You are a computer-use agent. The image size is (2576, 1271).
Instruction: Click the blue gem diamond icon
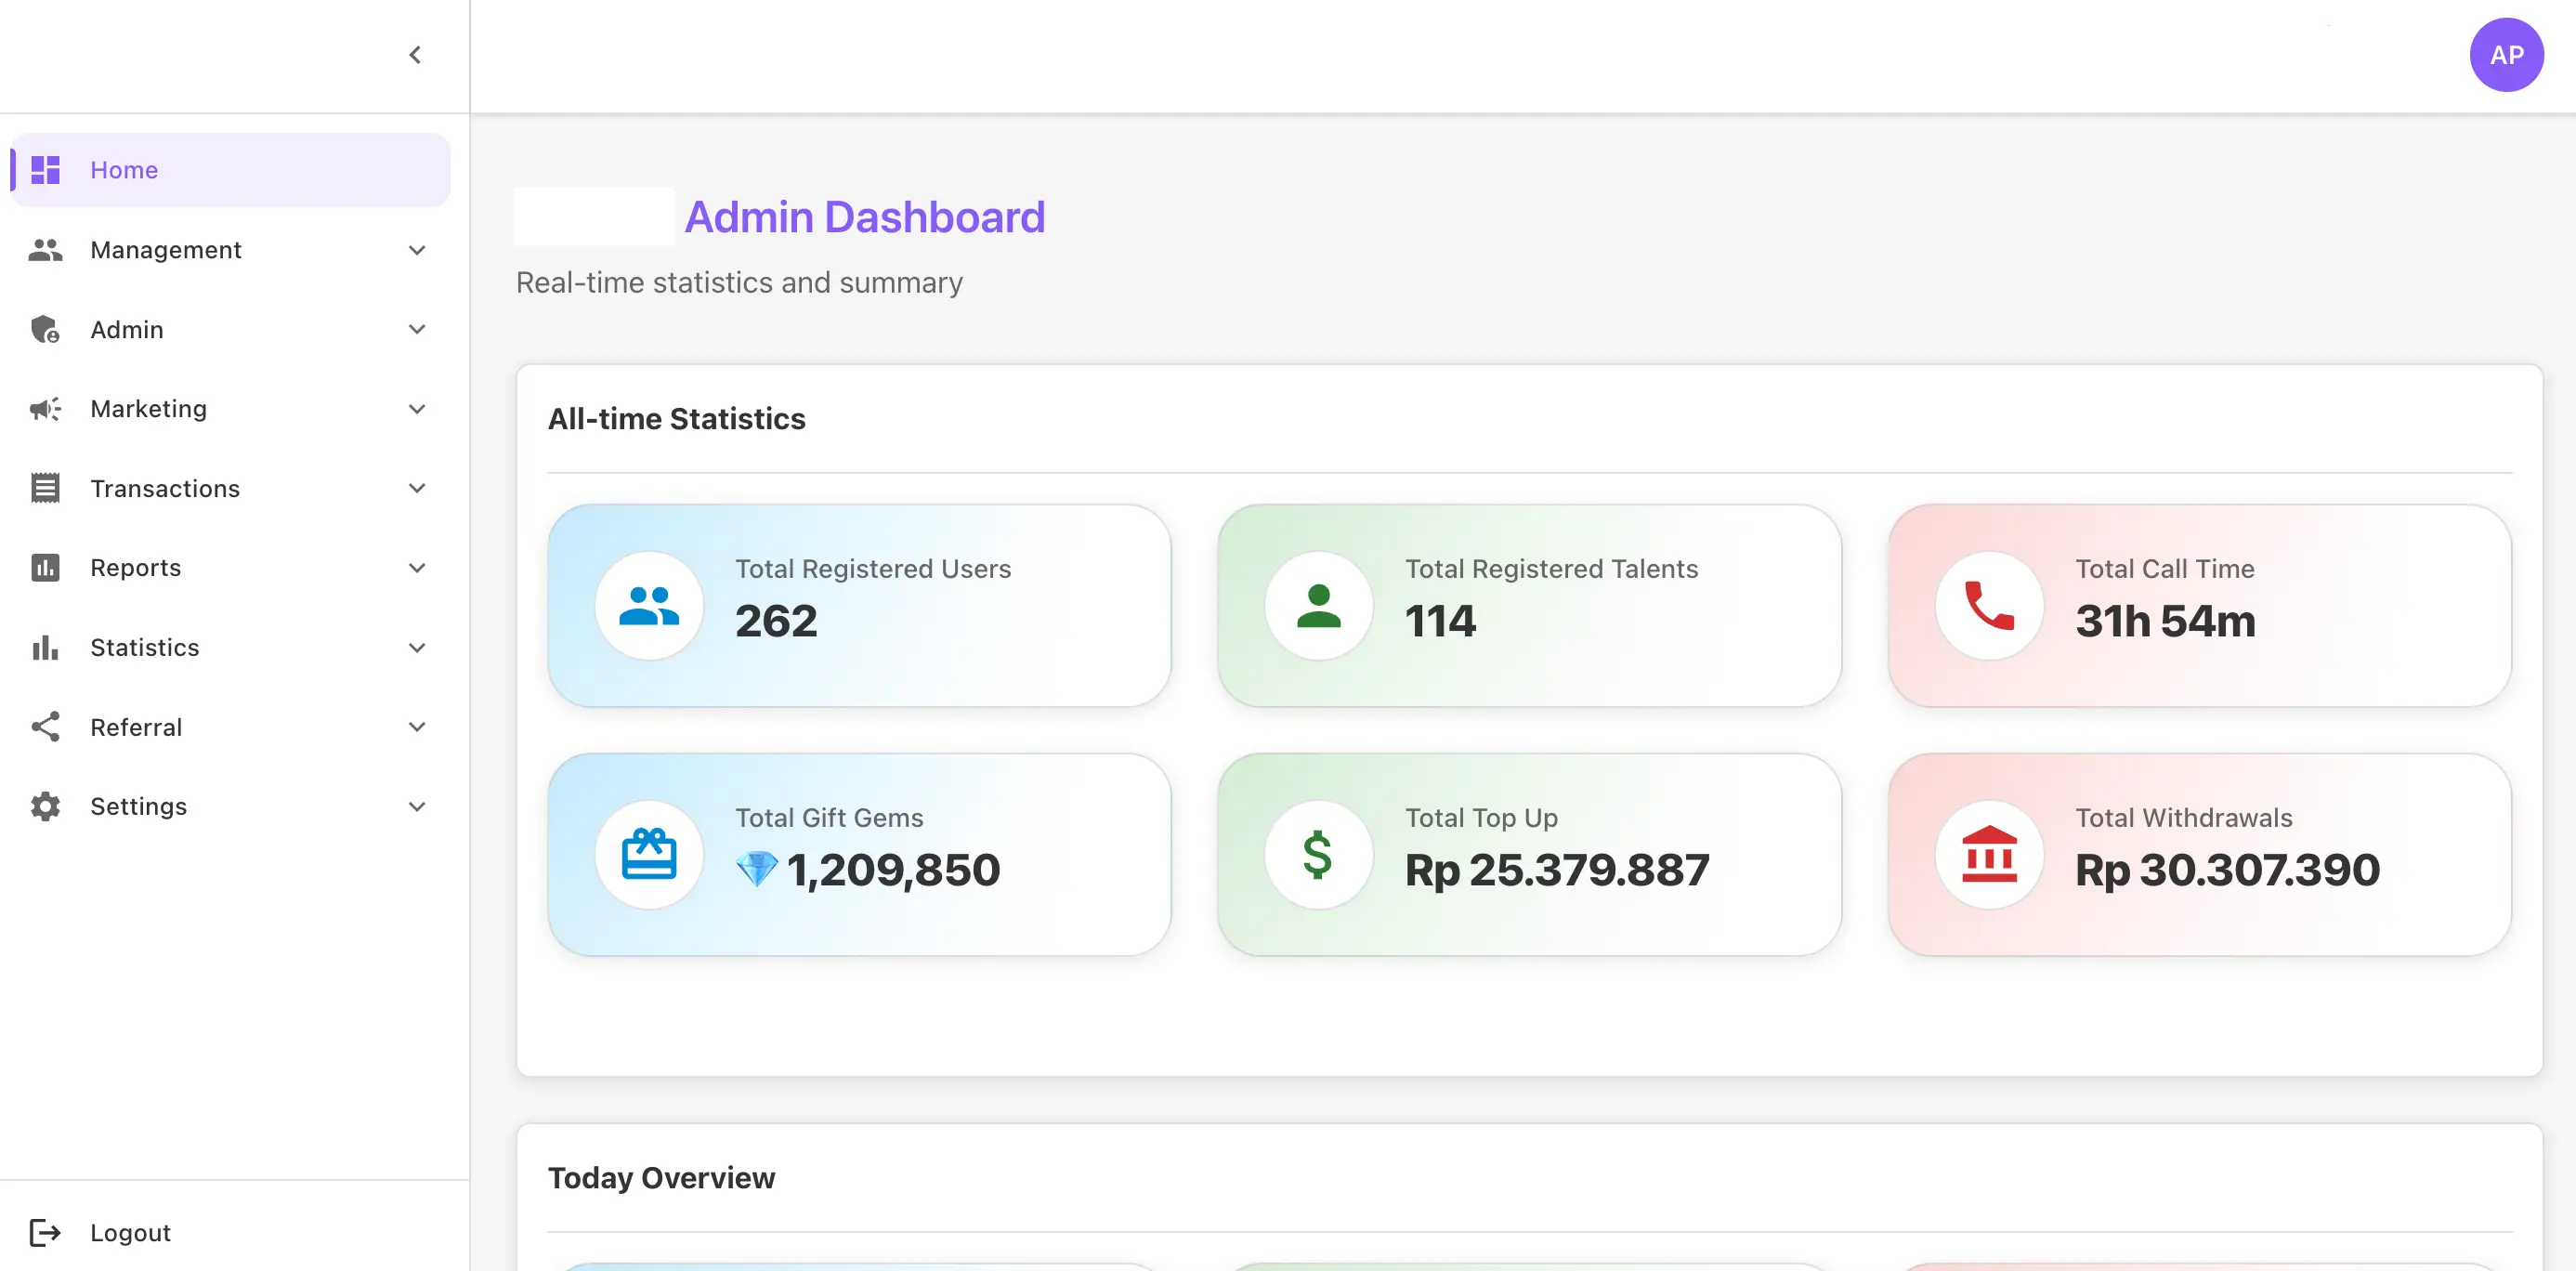point(757,869)
